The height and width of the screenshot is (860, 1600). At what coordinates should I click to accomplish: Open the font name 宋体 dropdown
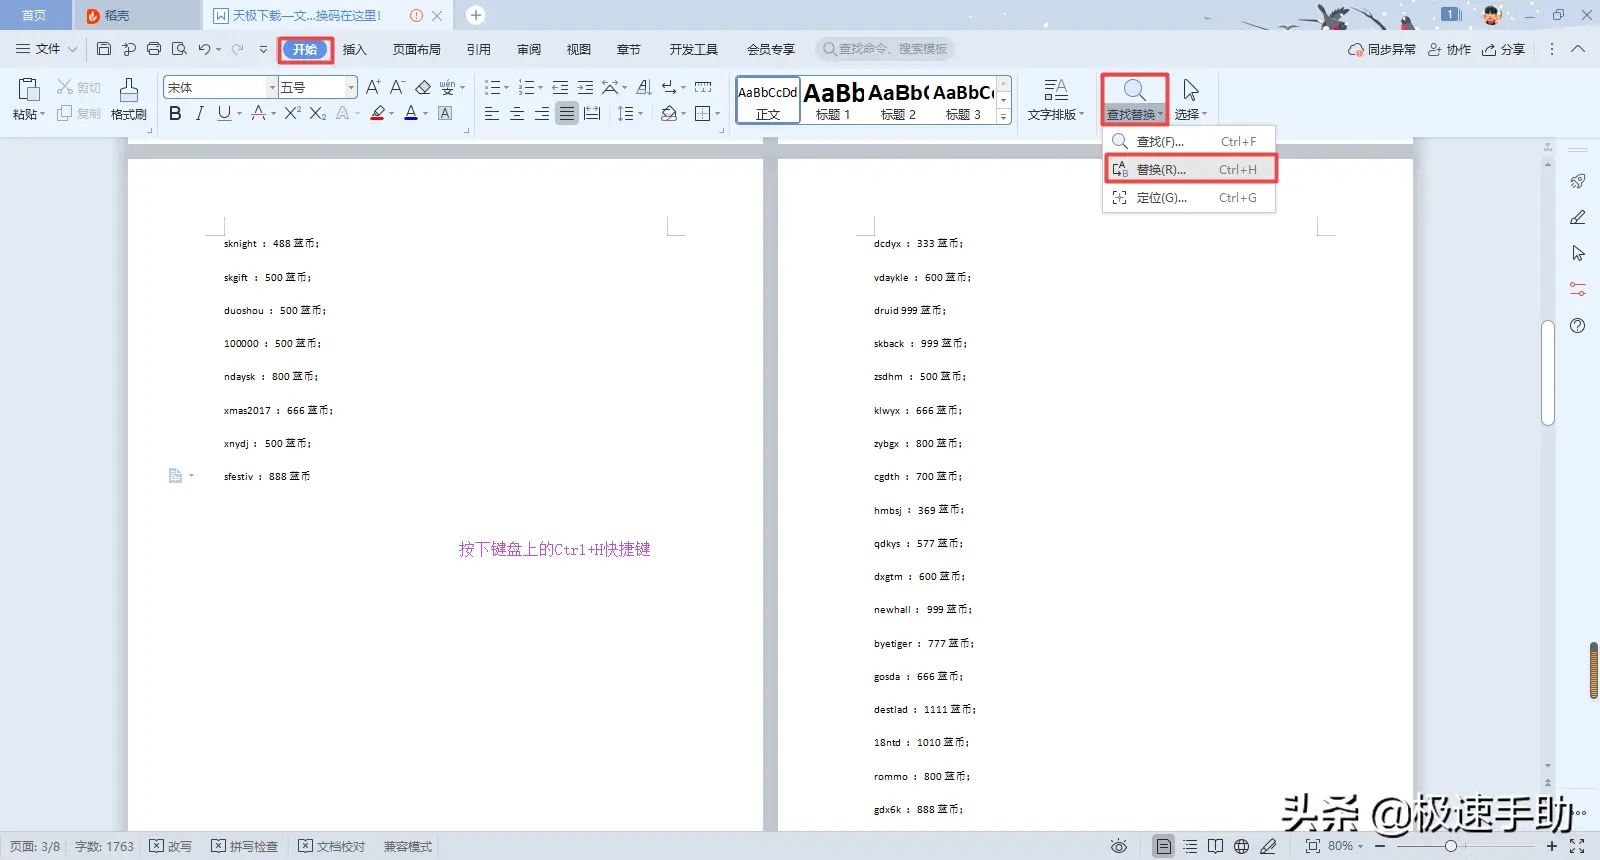coord(272,88)
